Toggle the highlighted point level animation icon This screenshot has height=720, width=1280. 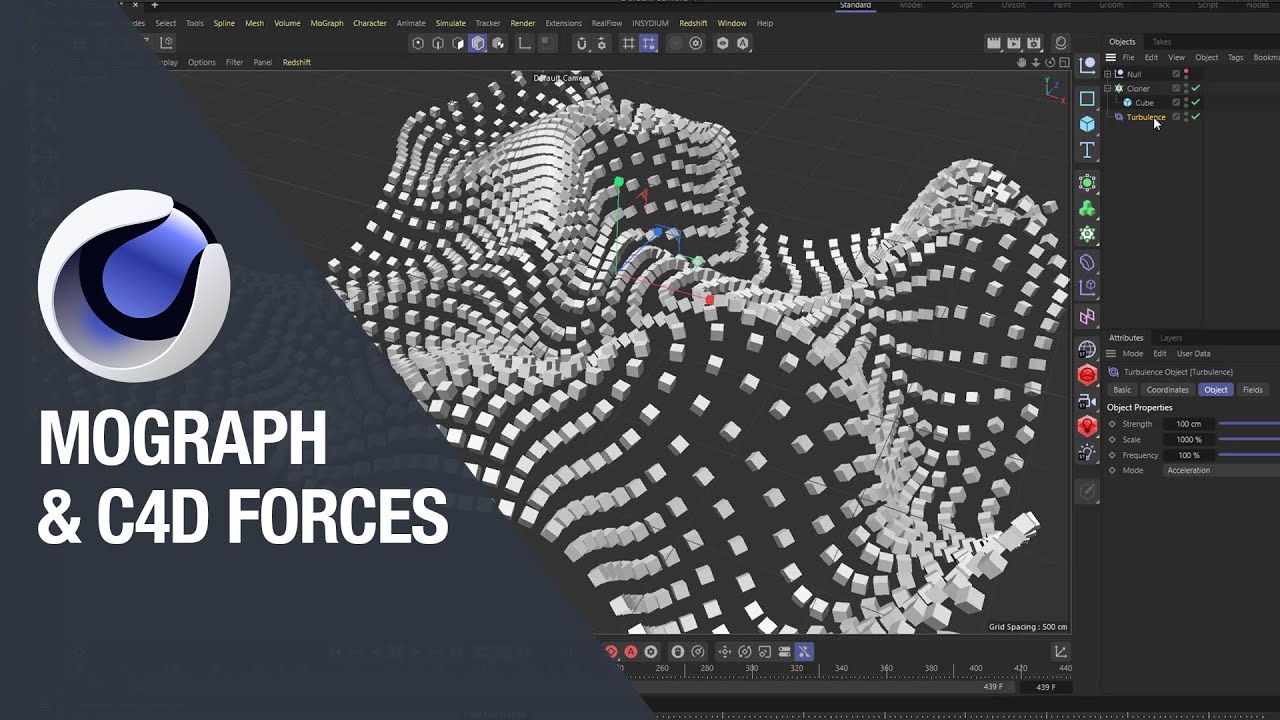805,652
